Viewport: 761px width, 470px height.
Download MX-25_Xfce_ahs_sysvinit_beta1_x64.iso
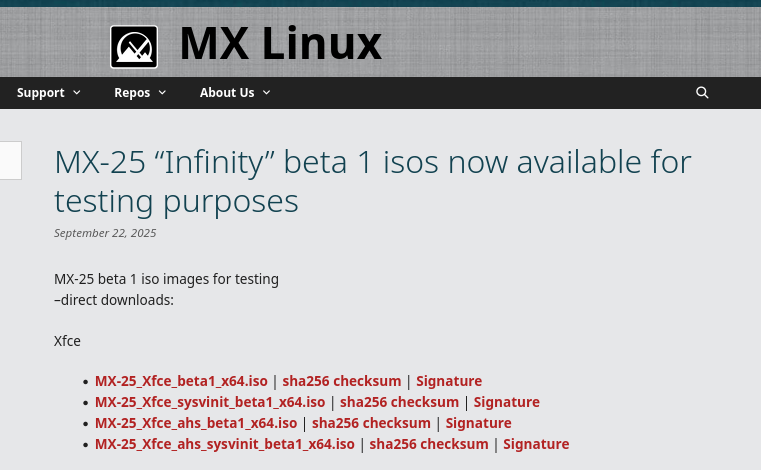225,444
